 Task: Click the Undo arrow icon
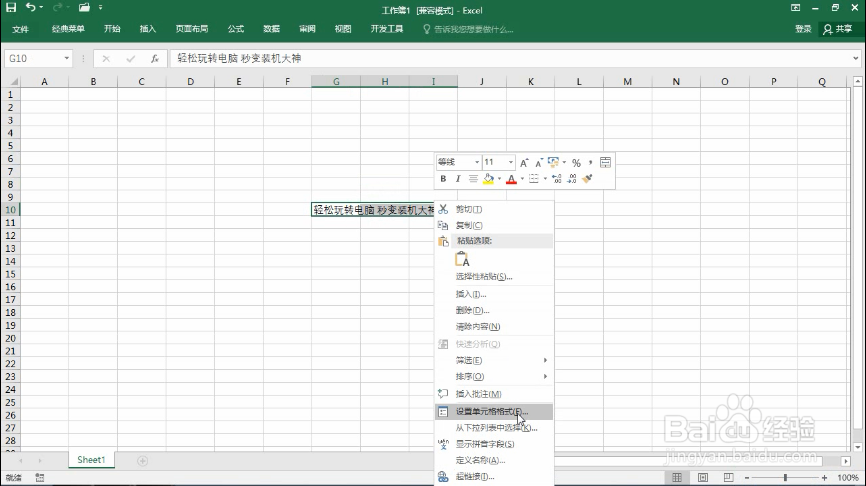click(30, 8)
